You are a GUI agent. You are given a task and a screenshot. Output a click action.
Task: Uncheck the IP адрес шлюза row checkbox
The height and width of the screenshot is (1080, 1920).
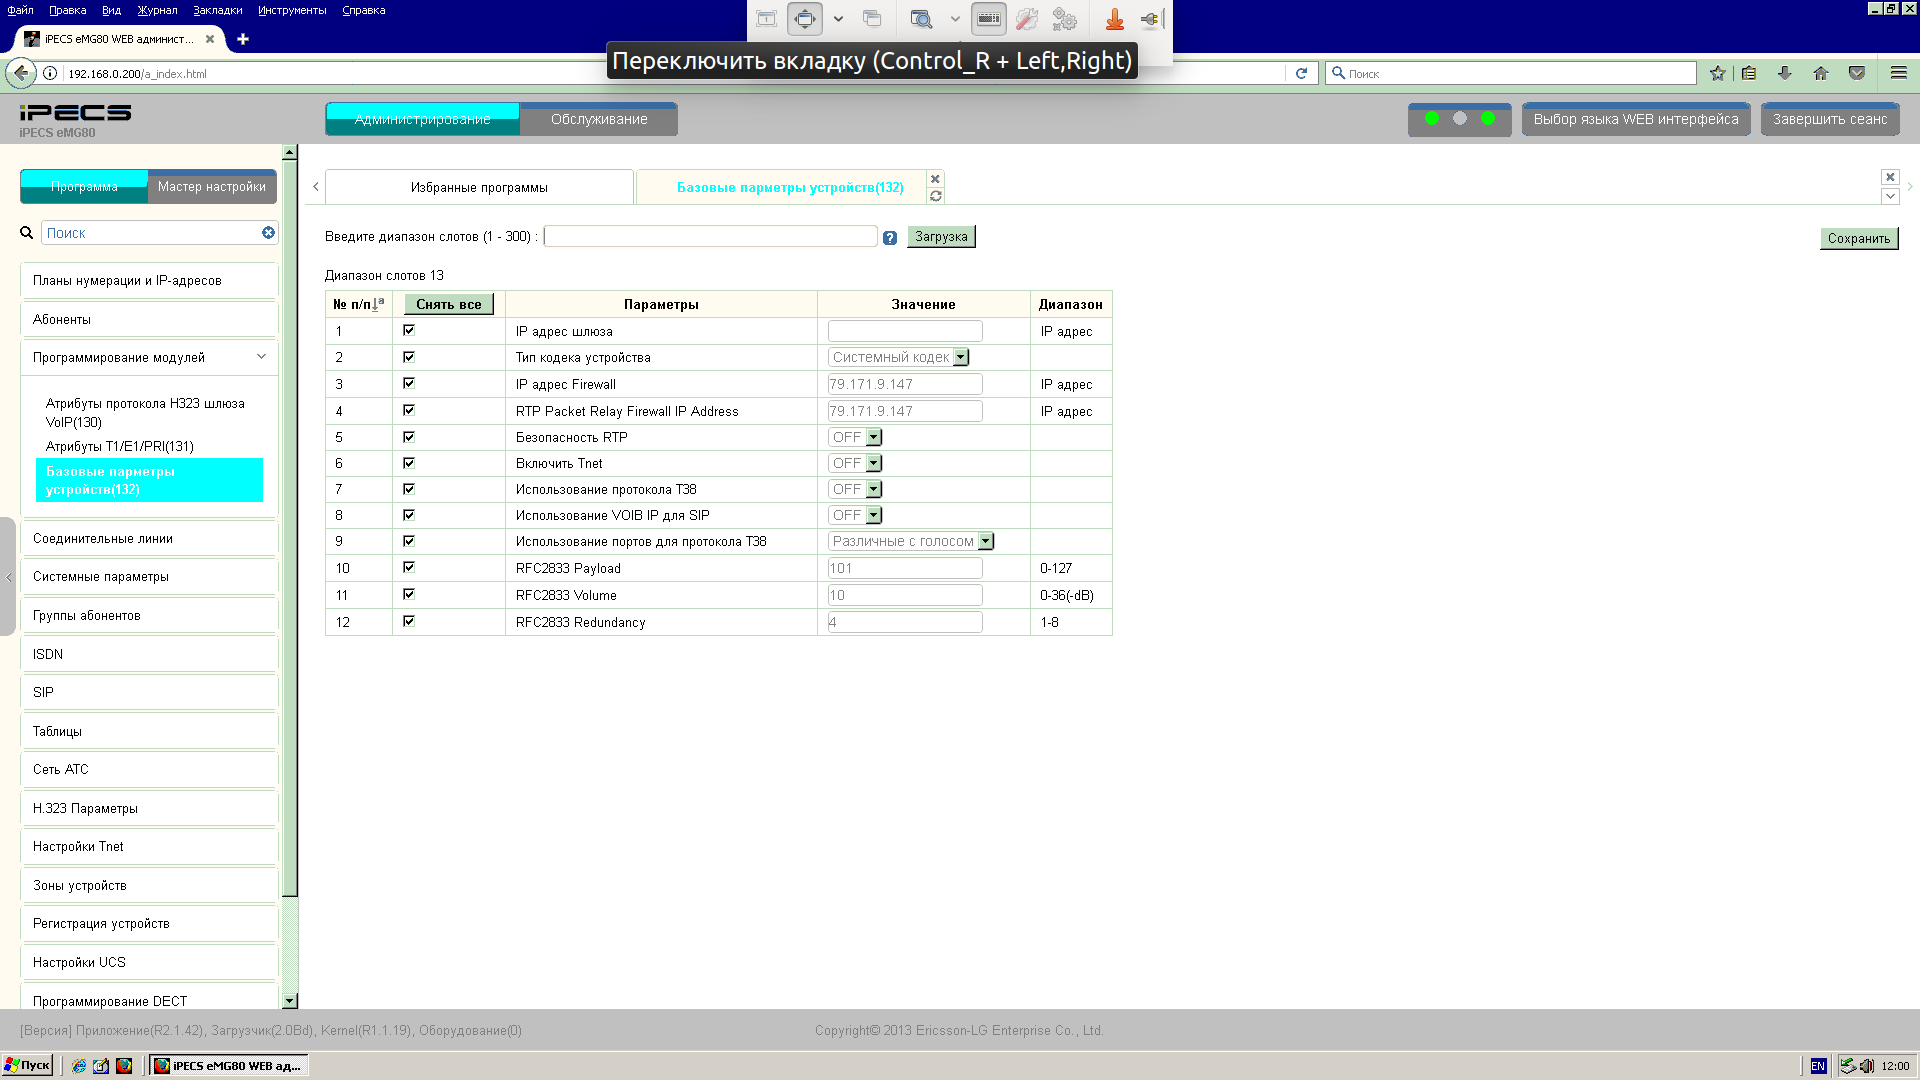coord(409,330)
